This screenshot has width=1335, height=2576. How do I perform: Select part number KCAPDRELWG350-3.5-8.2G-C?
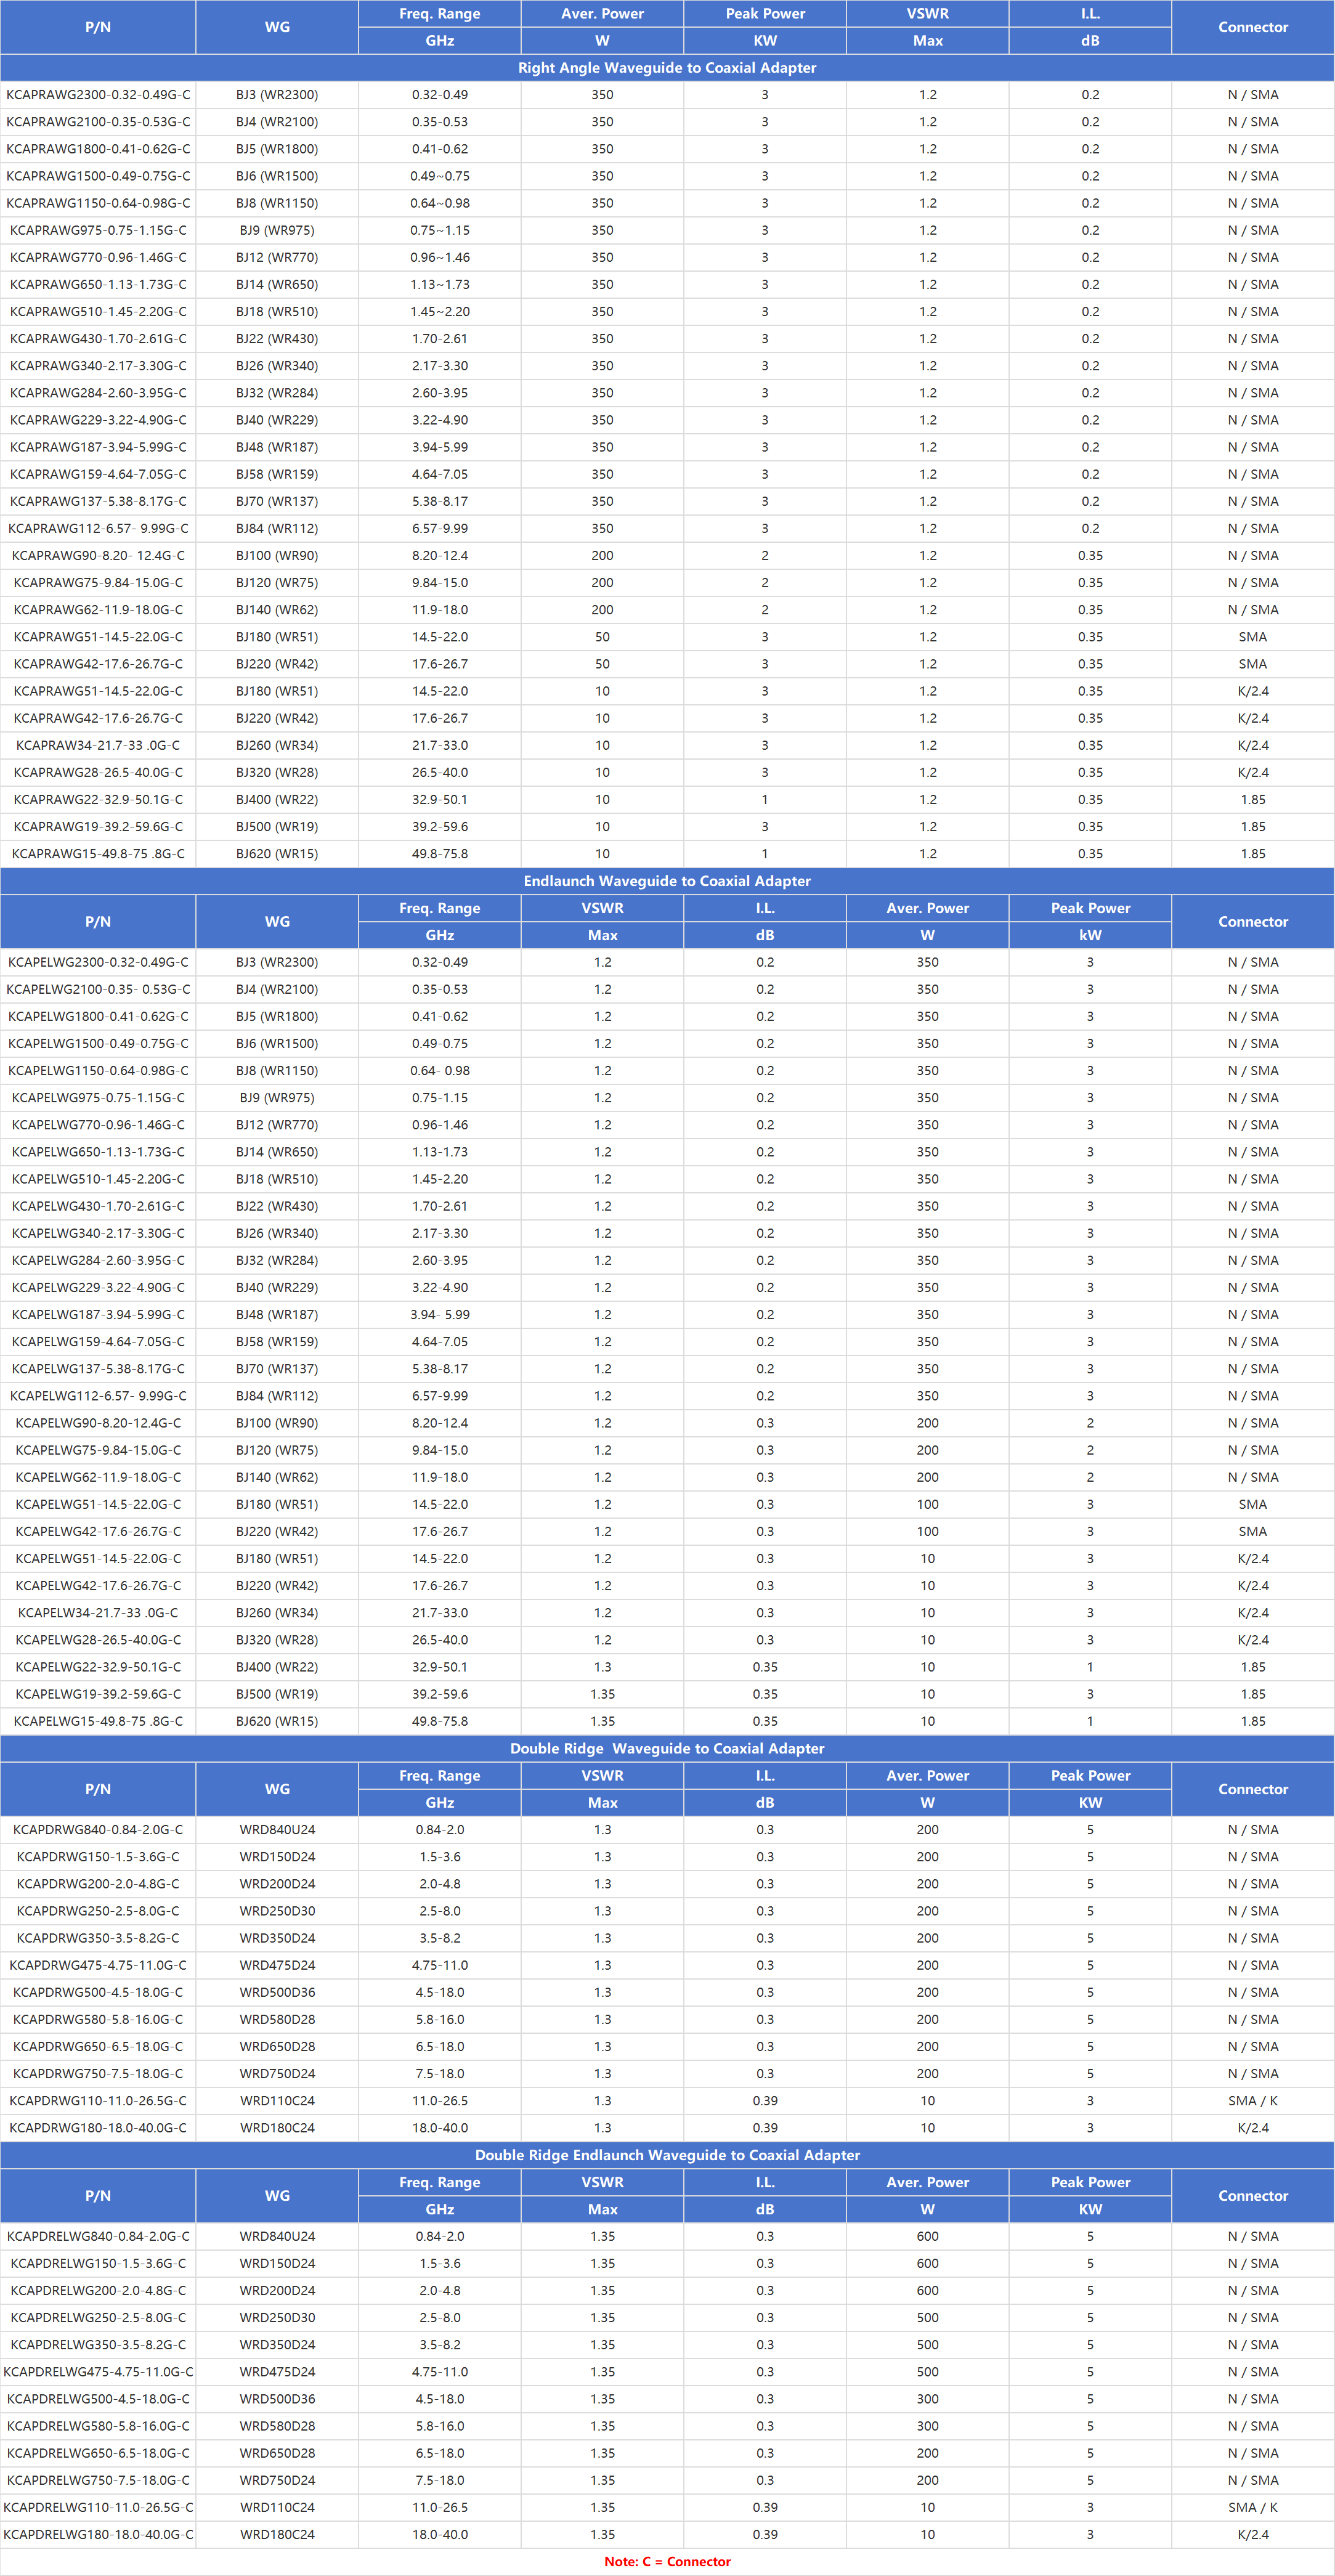98,2345
